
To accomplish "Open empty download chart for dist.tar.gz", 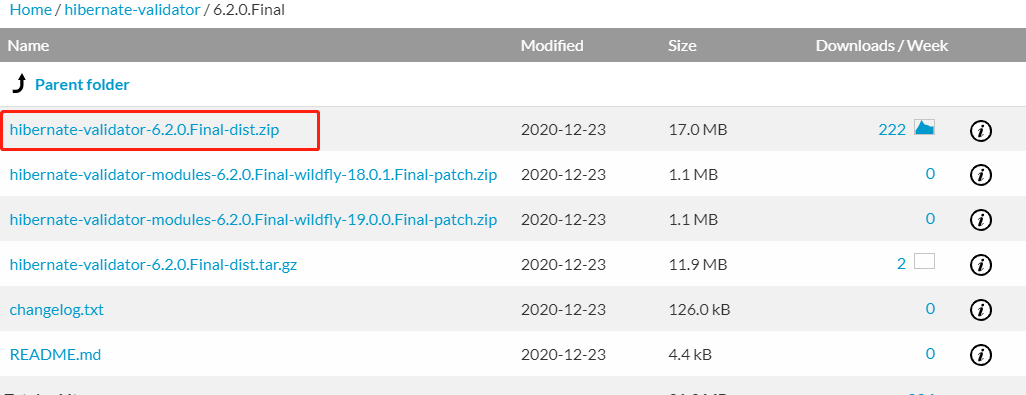I will (x=924, y=262).
